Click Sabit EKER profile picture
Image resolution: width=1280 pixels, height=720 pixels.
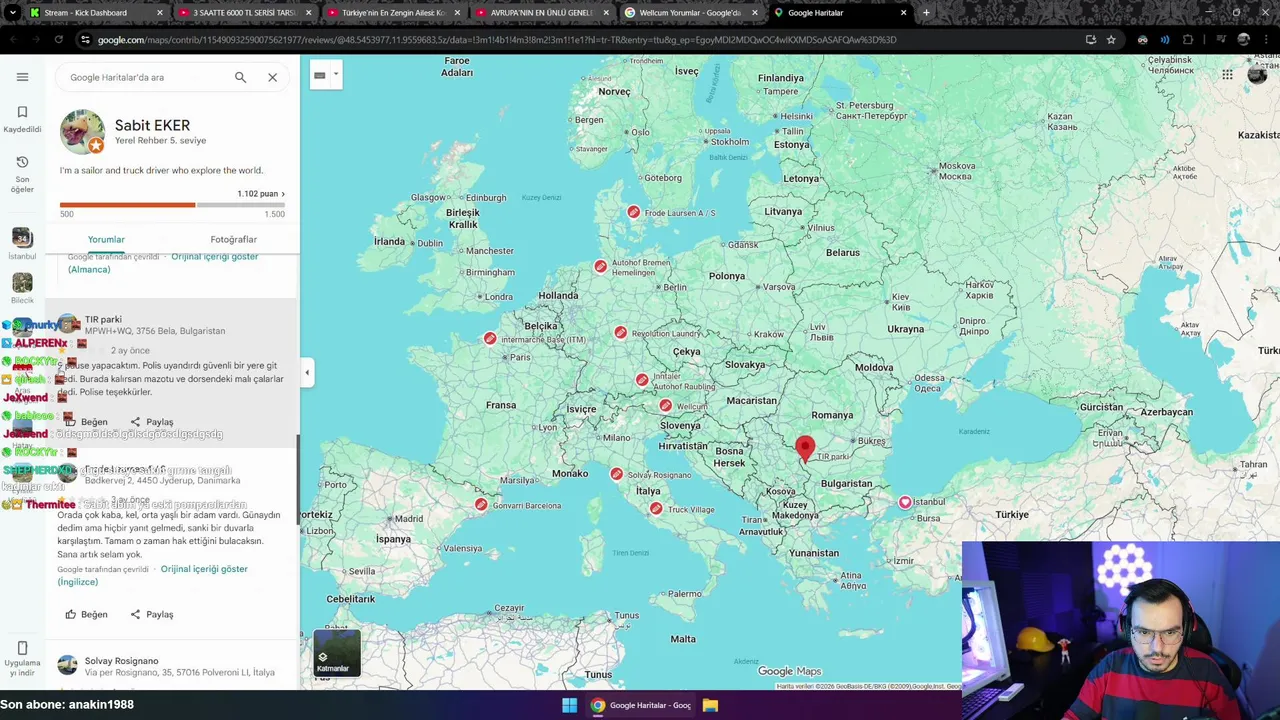click(82, 132)
